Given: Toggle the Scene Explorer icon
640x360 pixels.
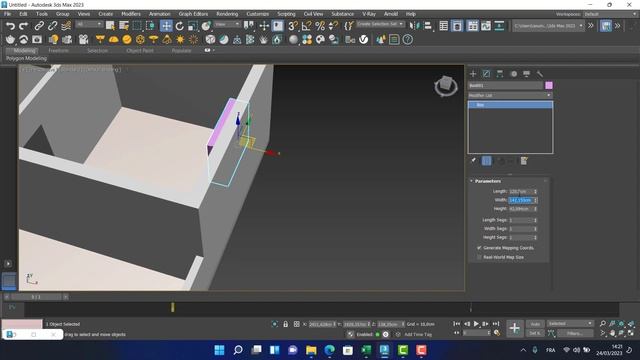Looking at the screenshot, I should [x=444, y=26].
